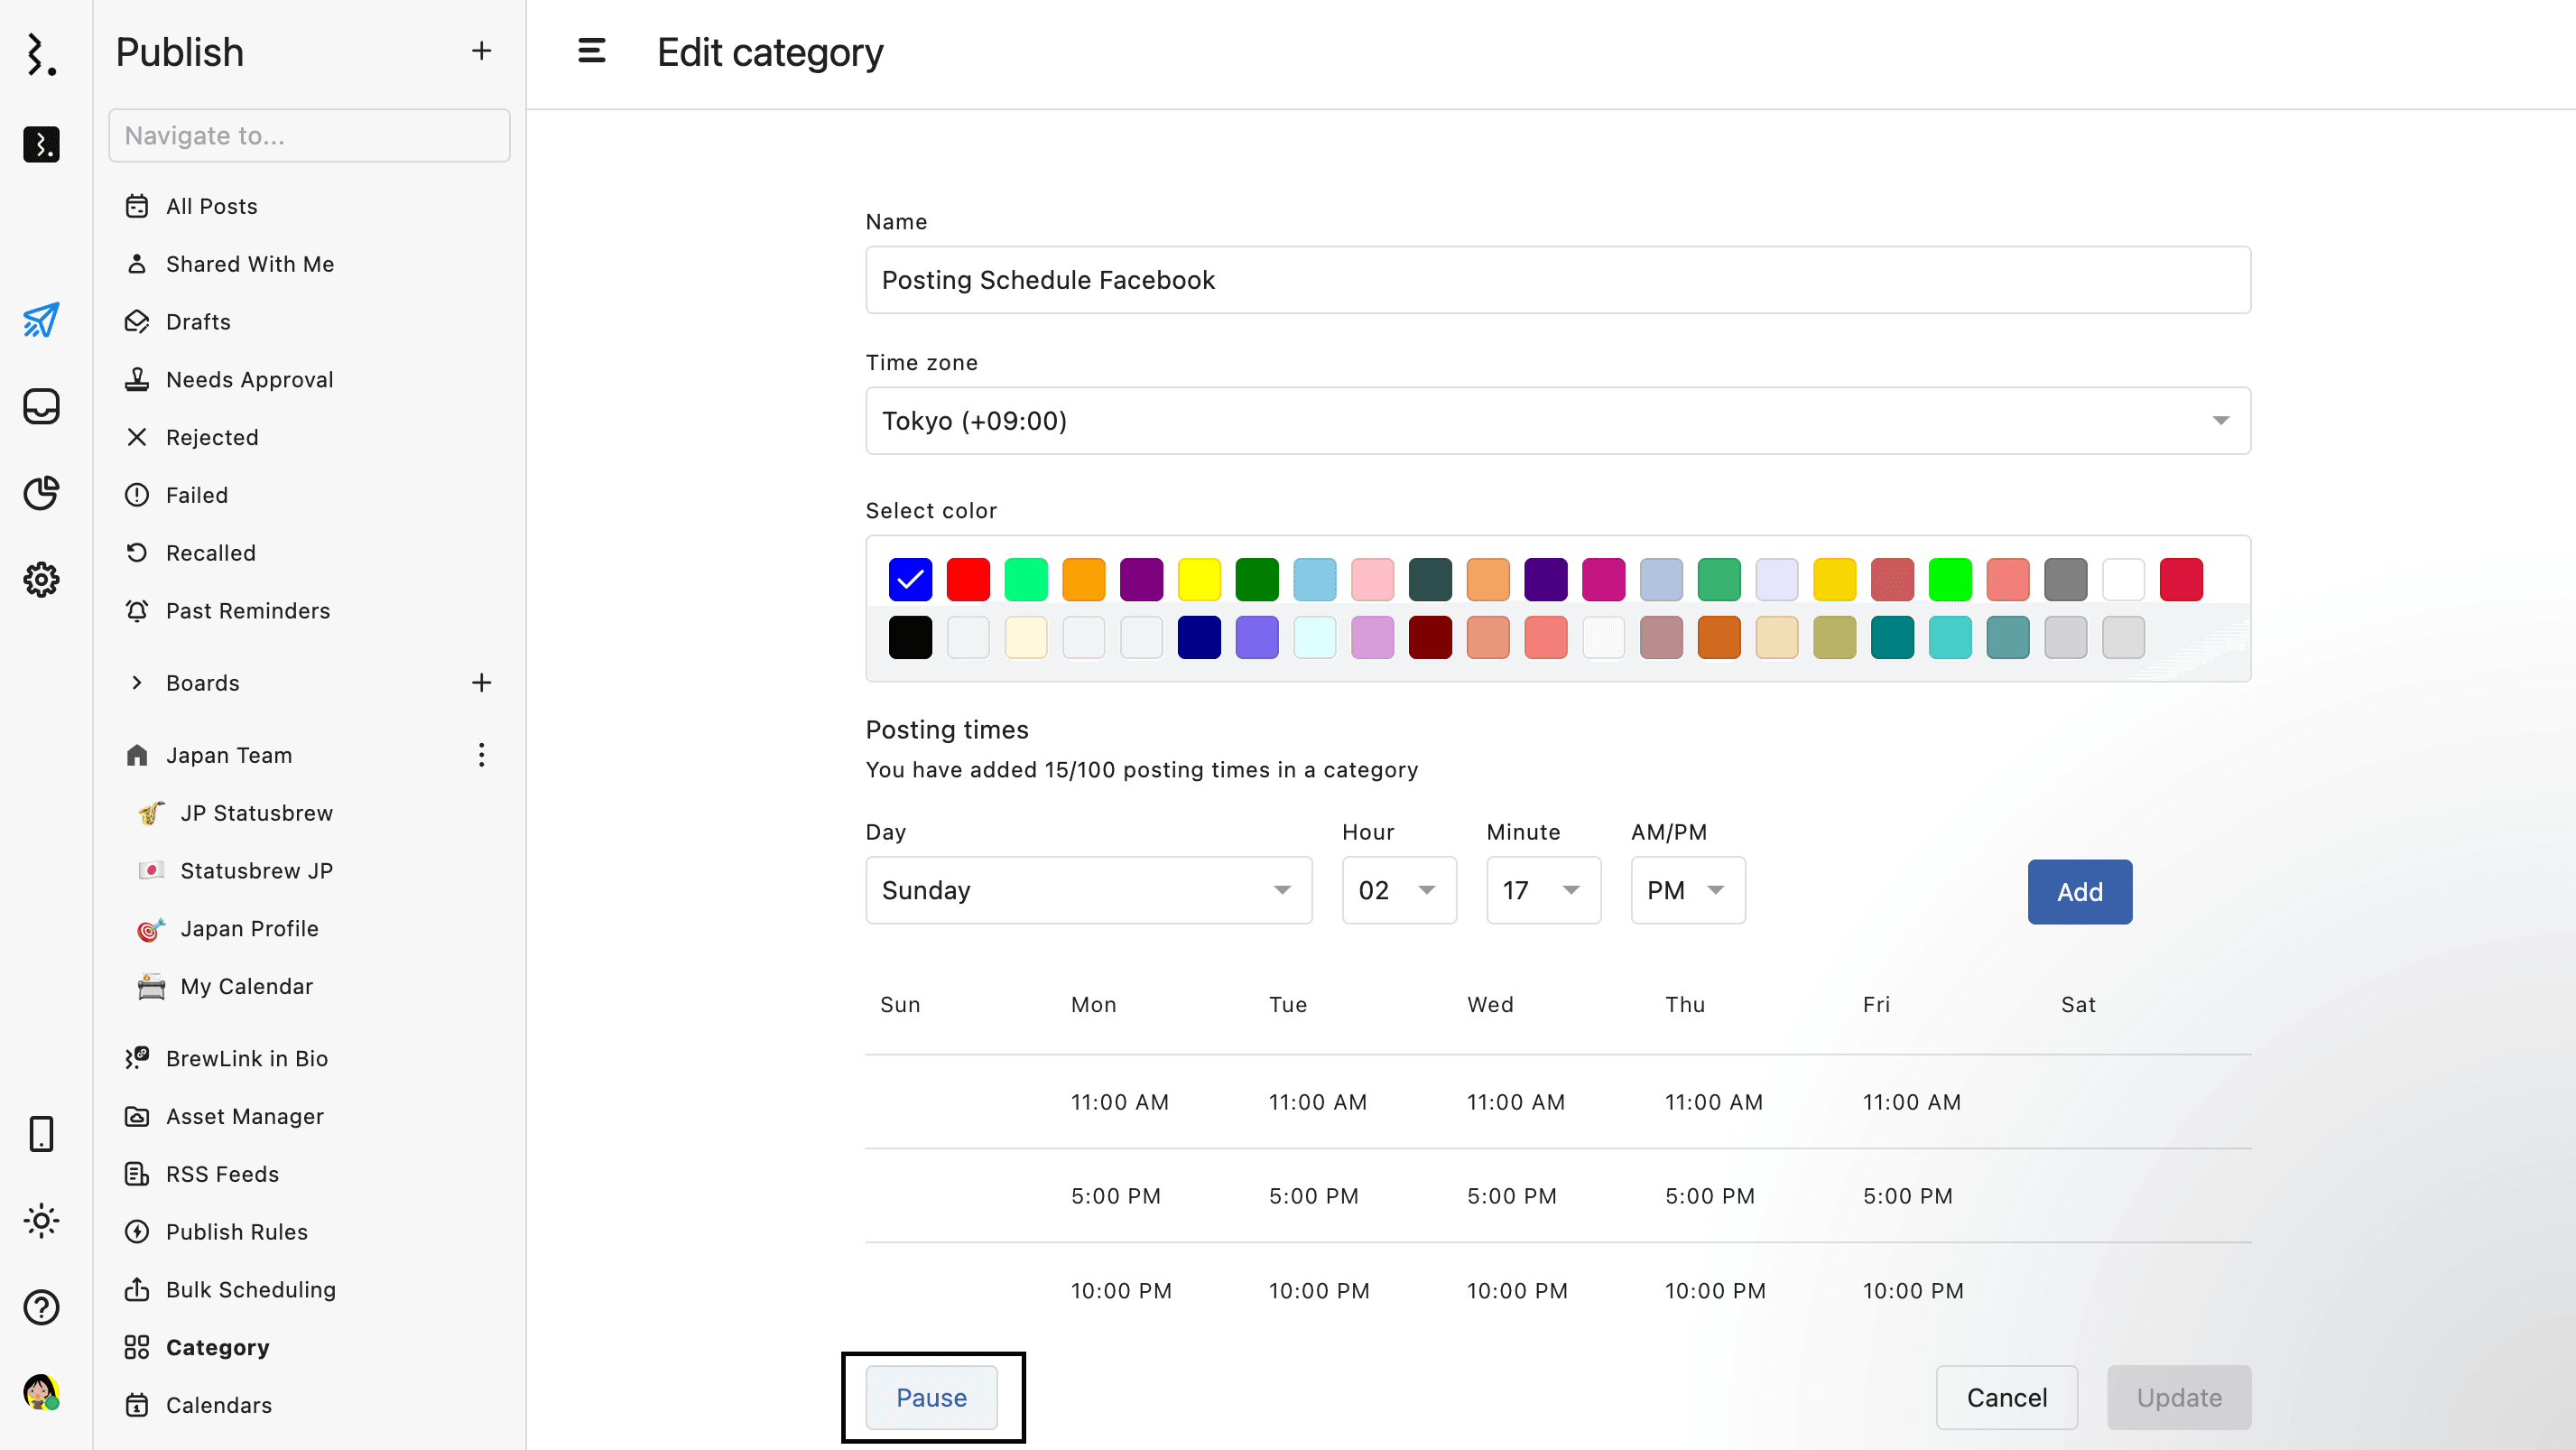The height and width of the screenshot is (1450, 2576).
Task: Open the Settings gear icon
Action: tap(41, 579)
